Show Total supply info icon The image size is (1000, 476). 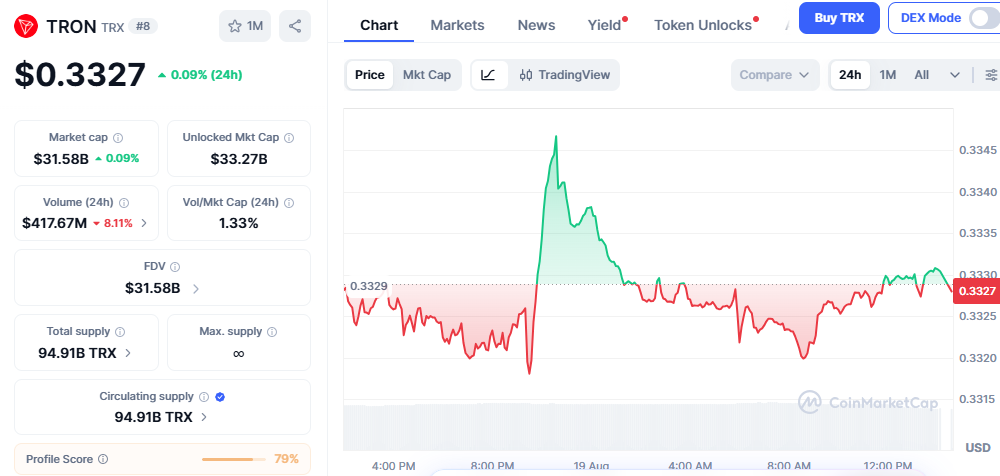tap(120, 332)
